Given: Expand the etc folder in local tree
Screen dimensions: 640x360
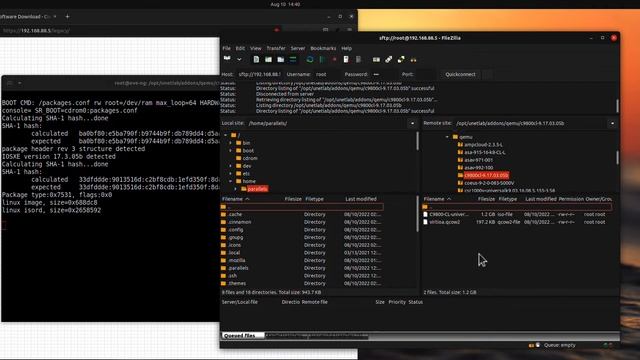Looking at the screenshot, I should tap(231, 173).
